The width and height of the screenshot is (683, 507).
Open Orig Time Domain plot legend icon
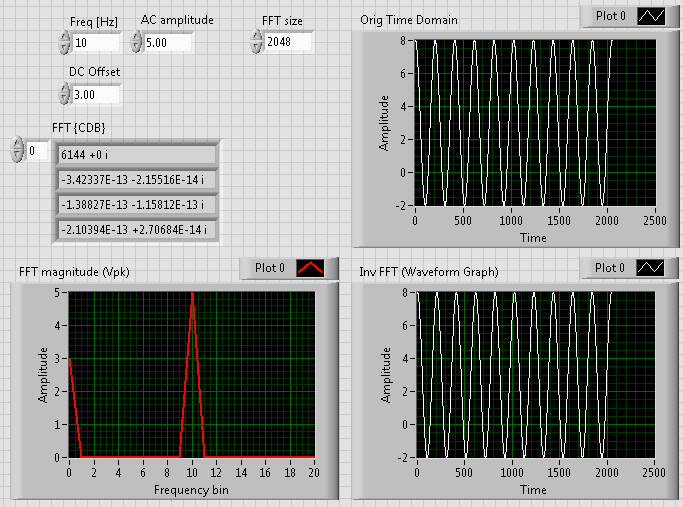pos(651,17)
